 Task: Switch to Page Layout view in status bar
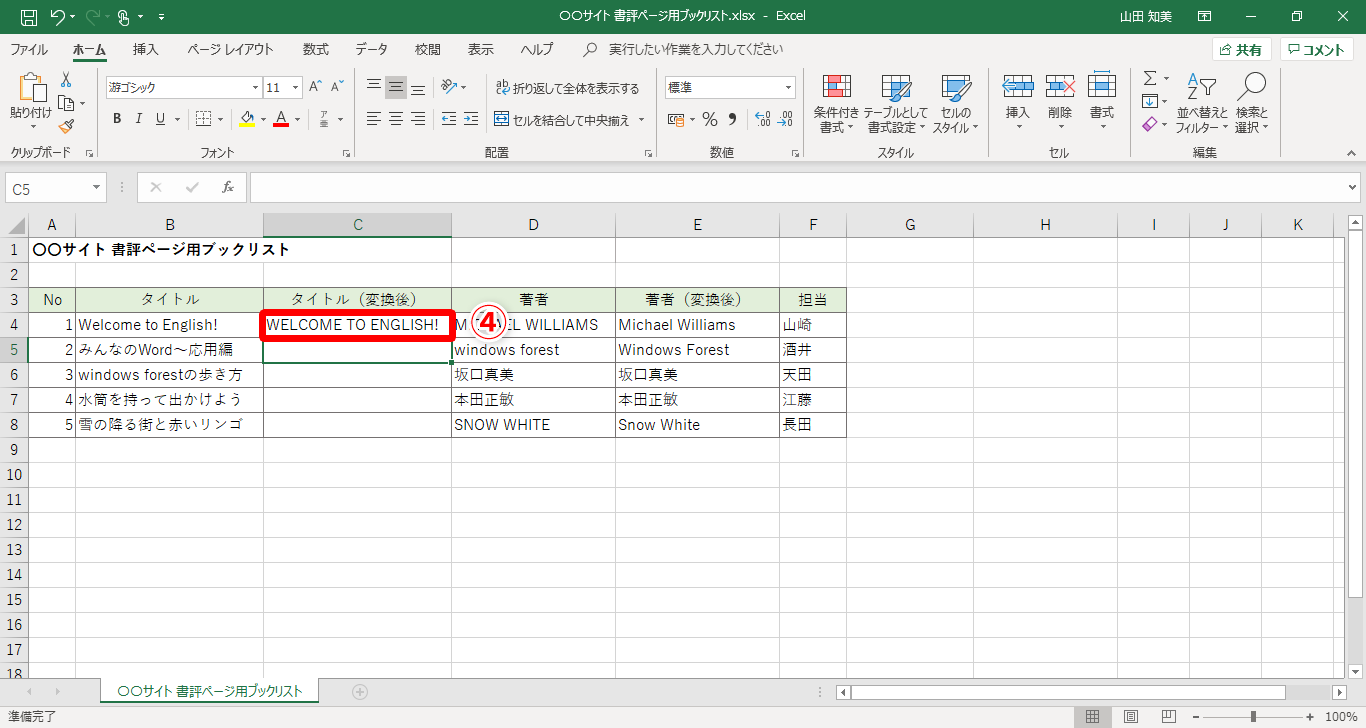pos(1130,716)
